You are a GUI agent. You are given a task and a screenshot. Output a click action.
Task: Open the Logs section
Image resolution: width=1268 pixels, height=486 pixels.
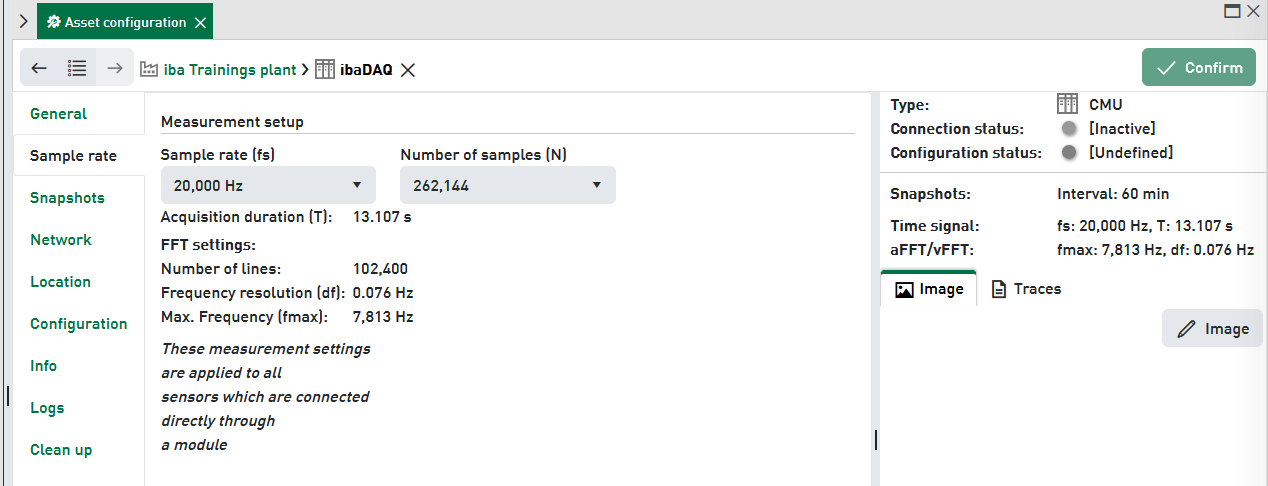[x=47, y=408]
